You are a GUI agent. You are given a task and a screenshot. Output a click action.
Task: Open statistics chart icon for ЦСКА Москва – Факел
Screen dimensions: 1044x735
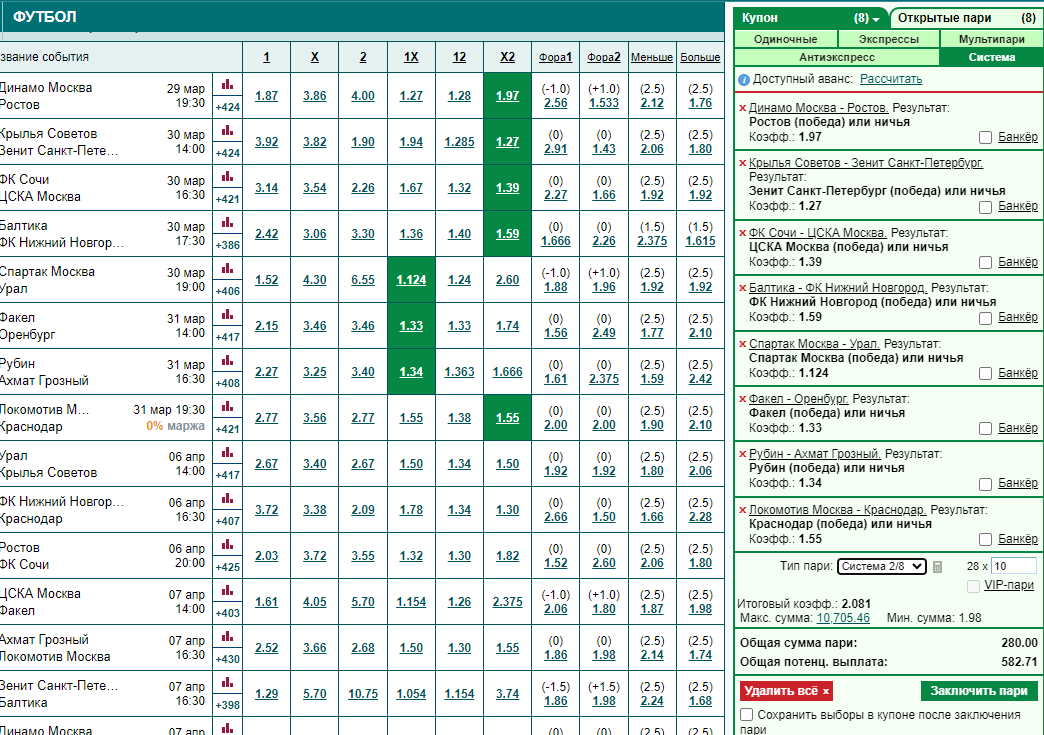228,590
